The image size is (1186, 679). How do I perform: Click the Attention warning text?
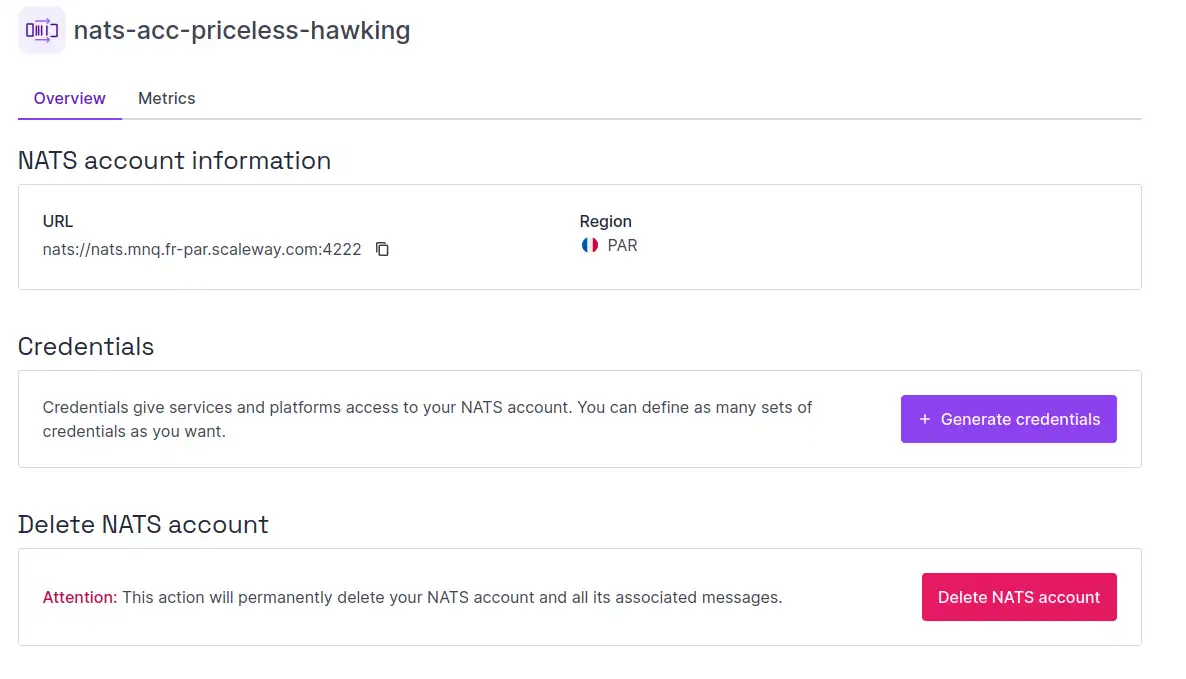point(80,597)
